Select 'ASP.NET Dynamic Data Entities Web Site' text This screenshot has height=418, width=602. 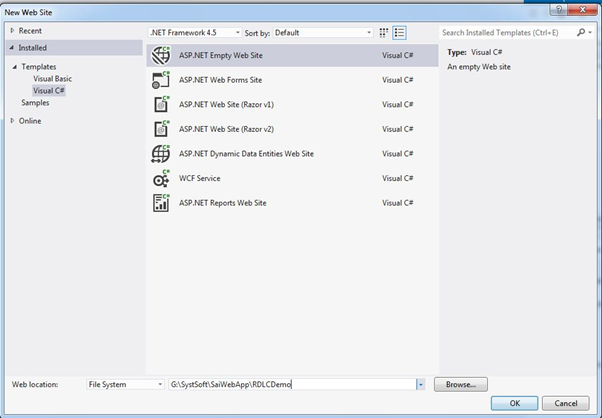pos(246,154)
